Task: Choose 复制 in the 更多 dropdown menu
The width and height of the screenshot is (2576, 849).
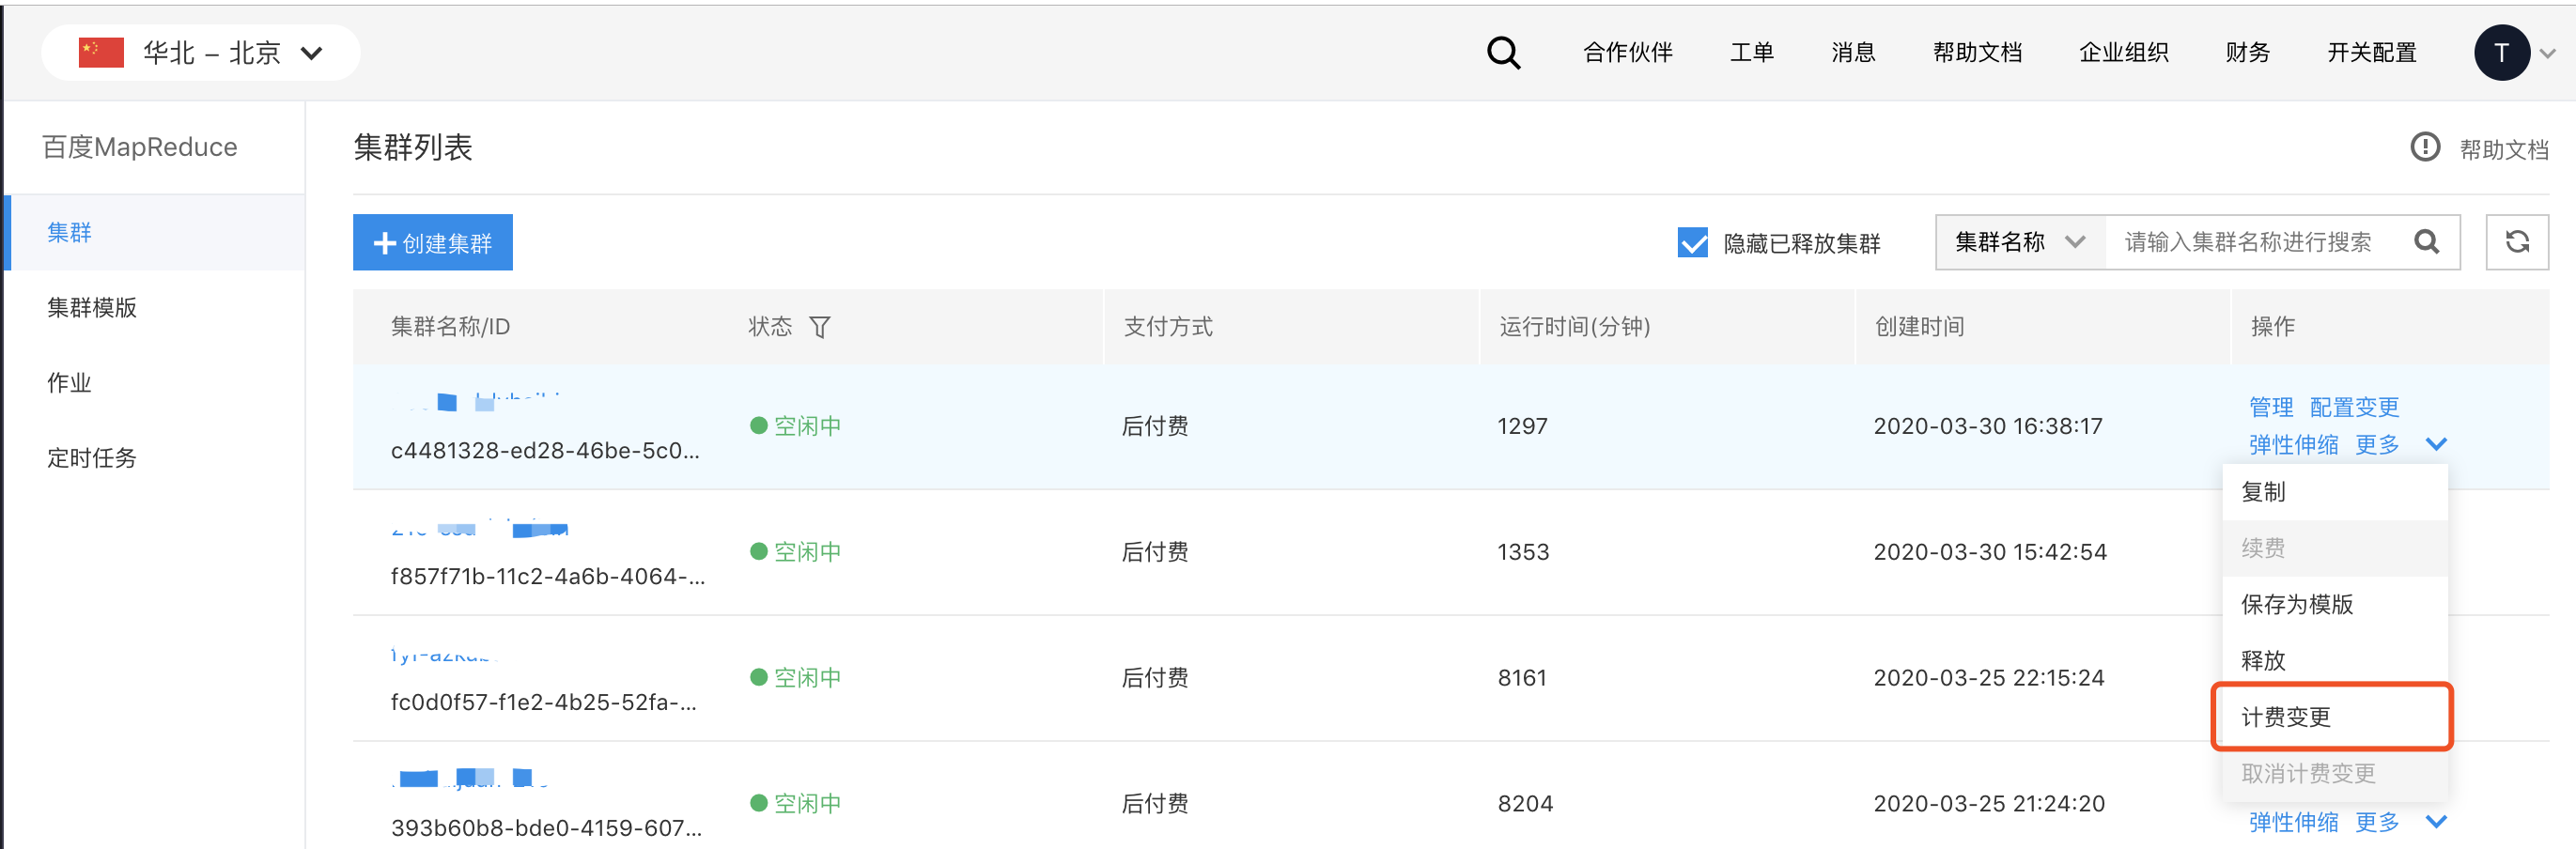Action: coord(2334,492)
